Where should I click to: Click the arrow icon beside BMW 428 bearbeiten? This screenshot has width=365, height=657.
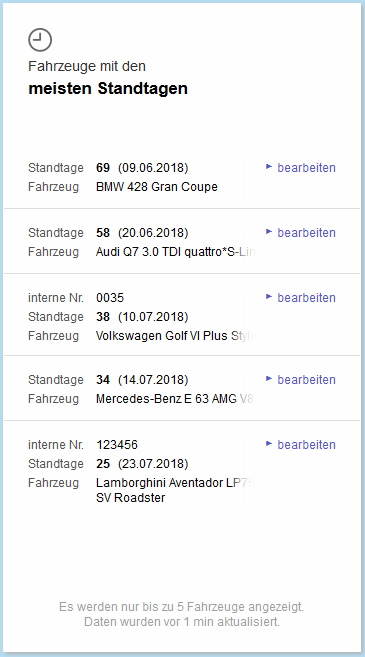click(x=269, y=167)
